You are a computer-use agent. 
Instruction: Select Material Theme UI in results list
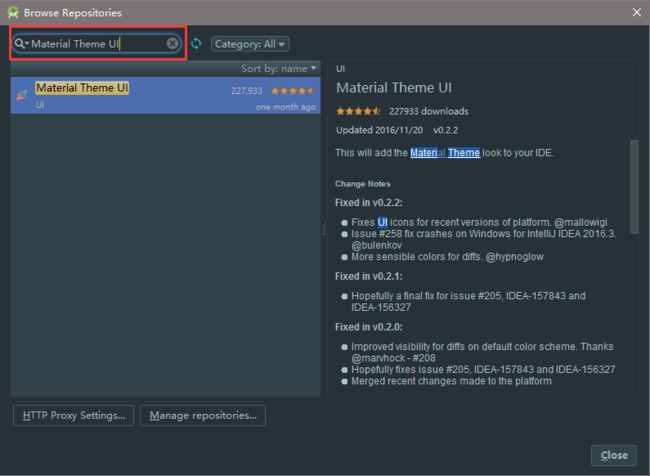point(165,95)
